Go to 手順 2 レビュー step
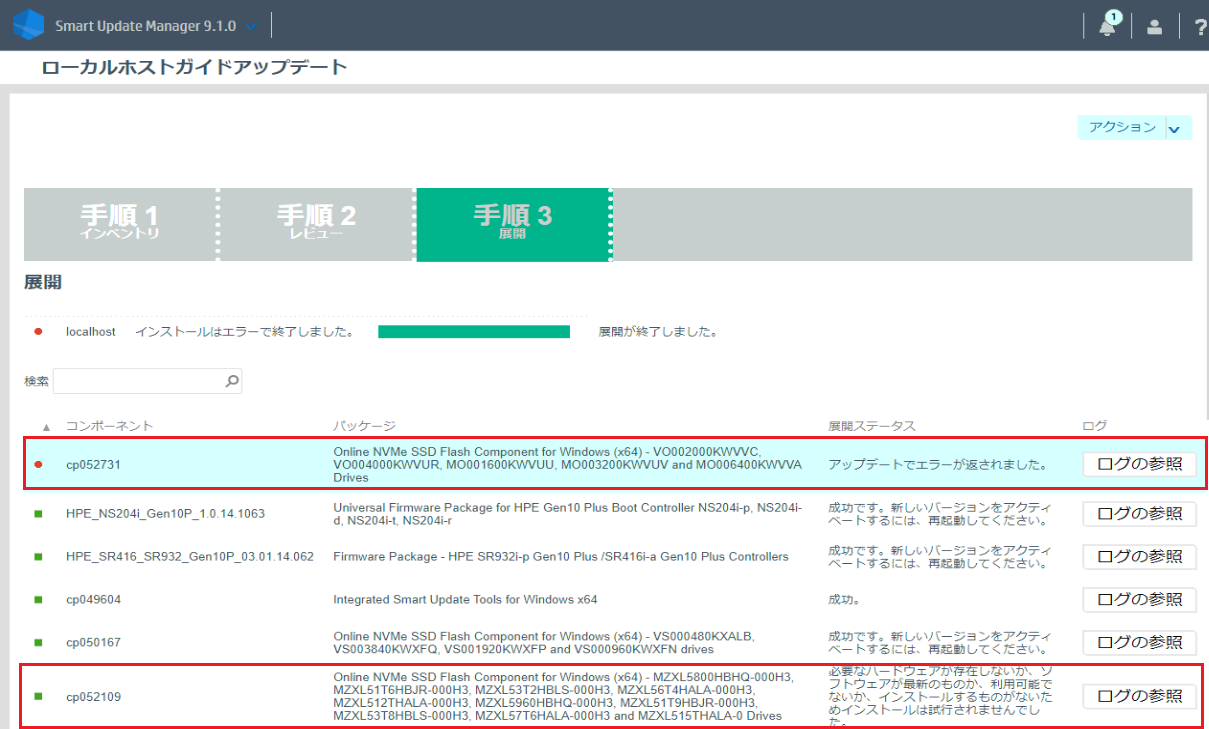Image resolution: width=1209 pixels, height=729 pixels. pyautogui.click(x=316, y=224)
